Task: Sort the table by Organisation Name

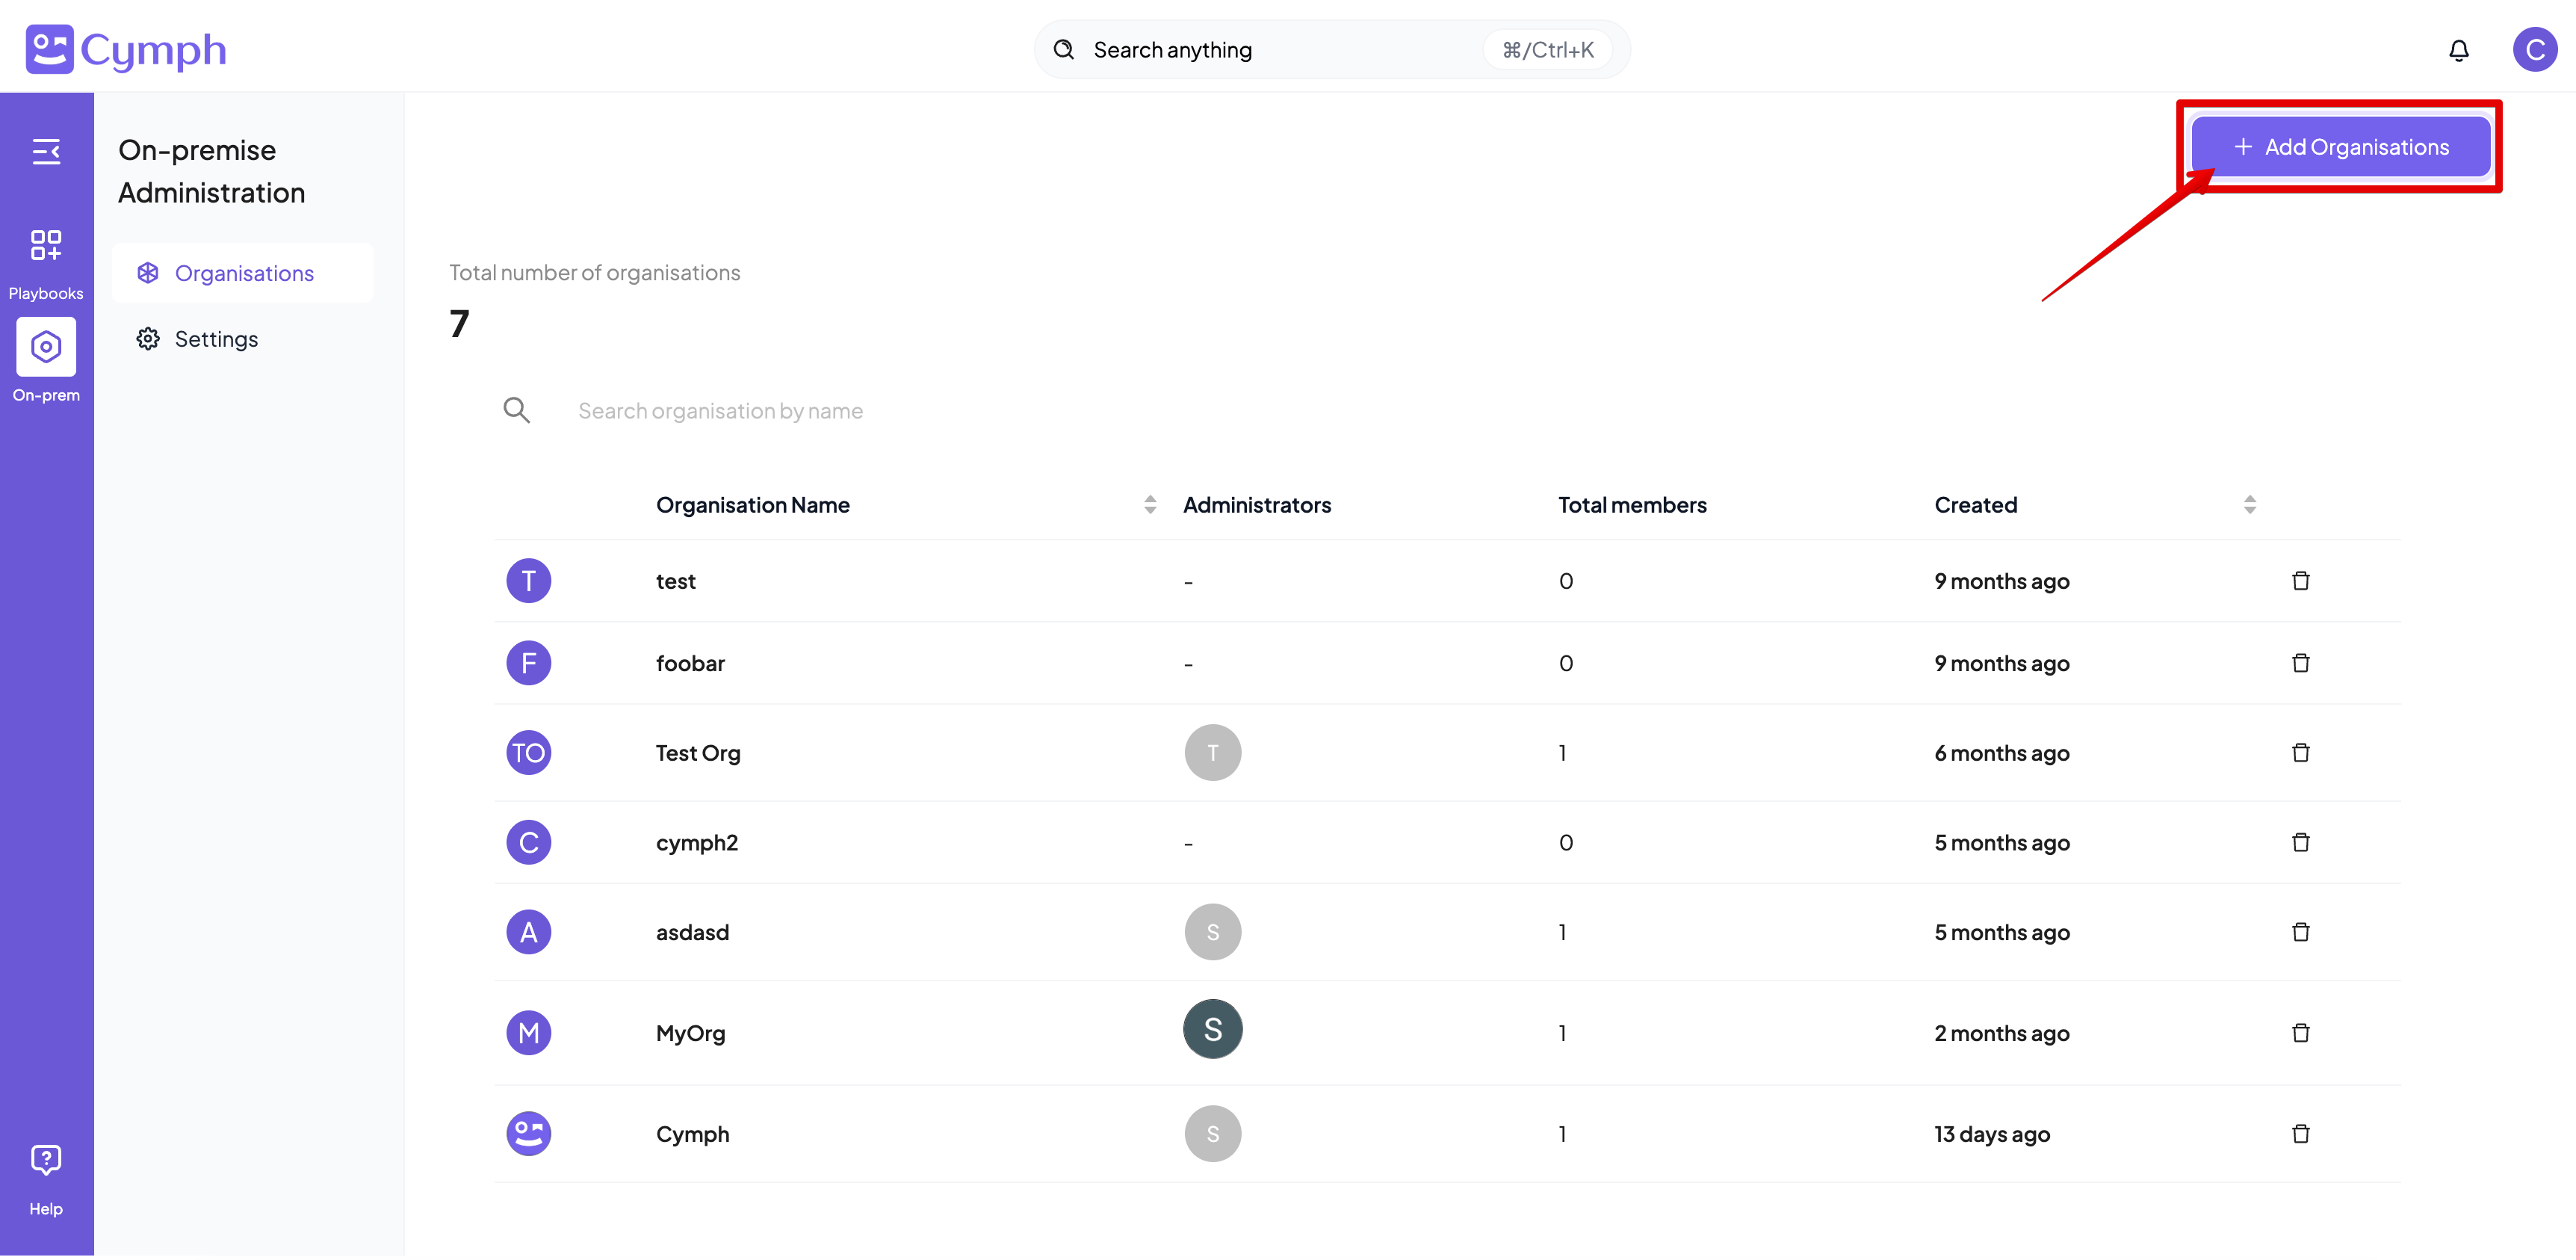Action: 1148,504
